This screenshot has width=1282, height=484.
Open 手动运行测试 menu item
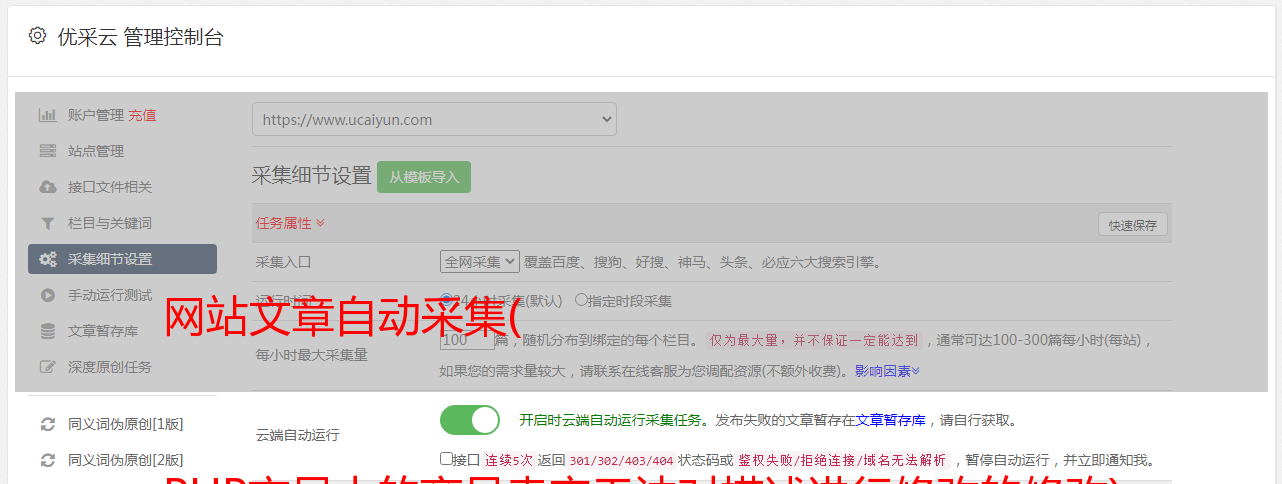tap(110, 295)
